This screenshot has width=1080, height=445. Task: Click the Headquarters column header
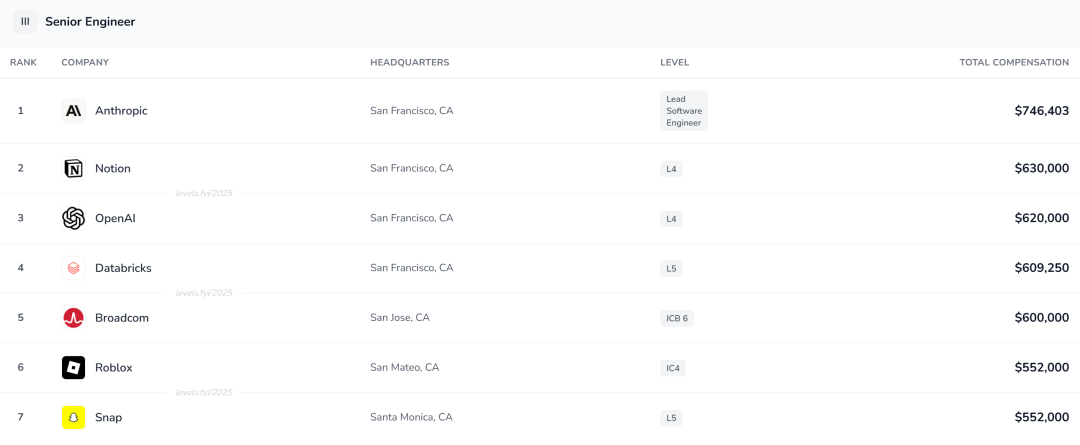(x=409, y=63)
